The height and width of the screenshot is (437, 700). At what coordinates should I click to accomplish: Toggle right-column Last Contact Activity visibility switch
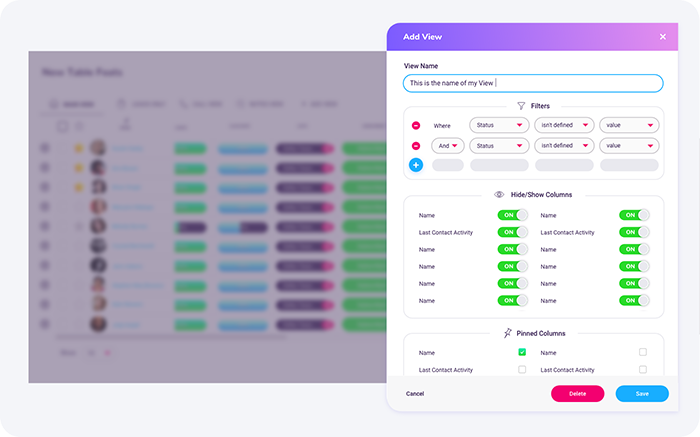pyautogui.click(x=634, y=232)
